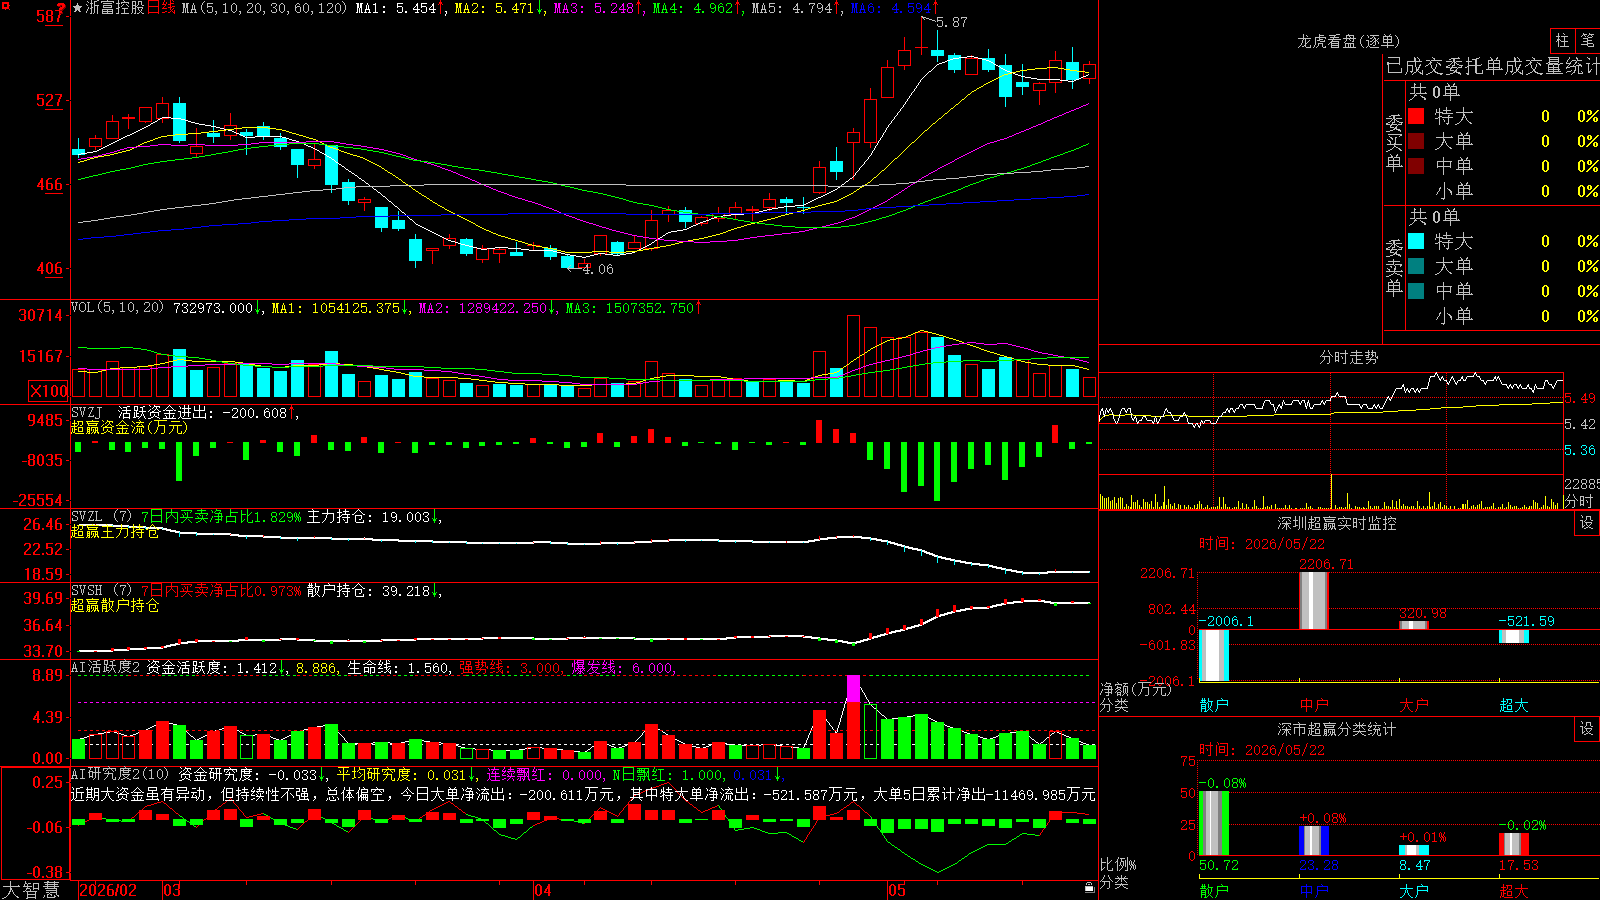Click the magenta peak bar in AI活跃度2 chart
The image size is (1600, 900).
[x=853, y=688]
